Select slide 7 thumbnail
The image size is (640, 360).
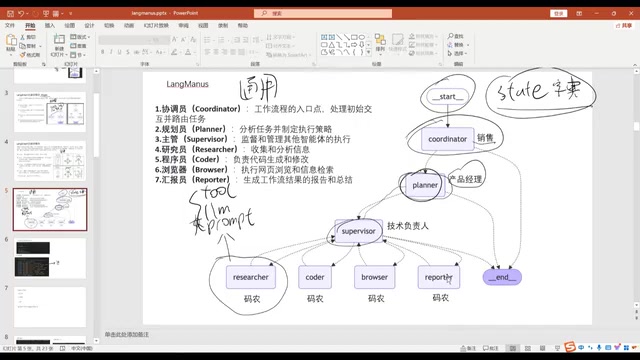click(x=50, y=307)
